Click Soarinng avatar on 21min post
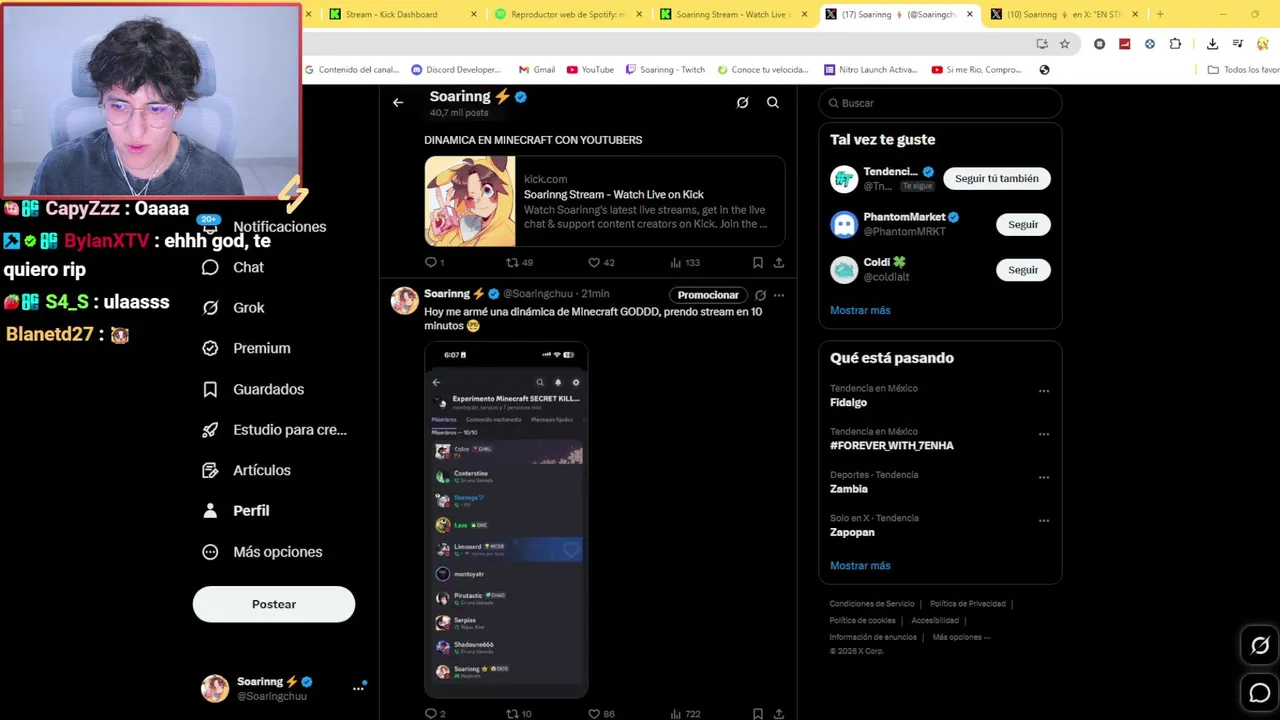 coord(404,300)
